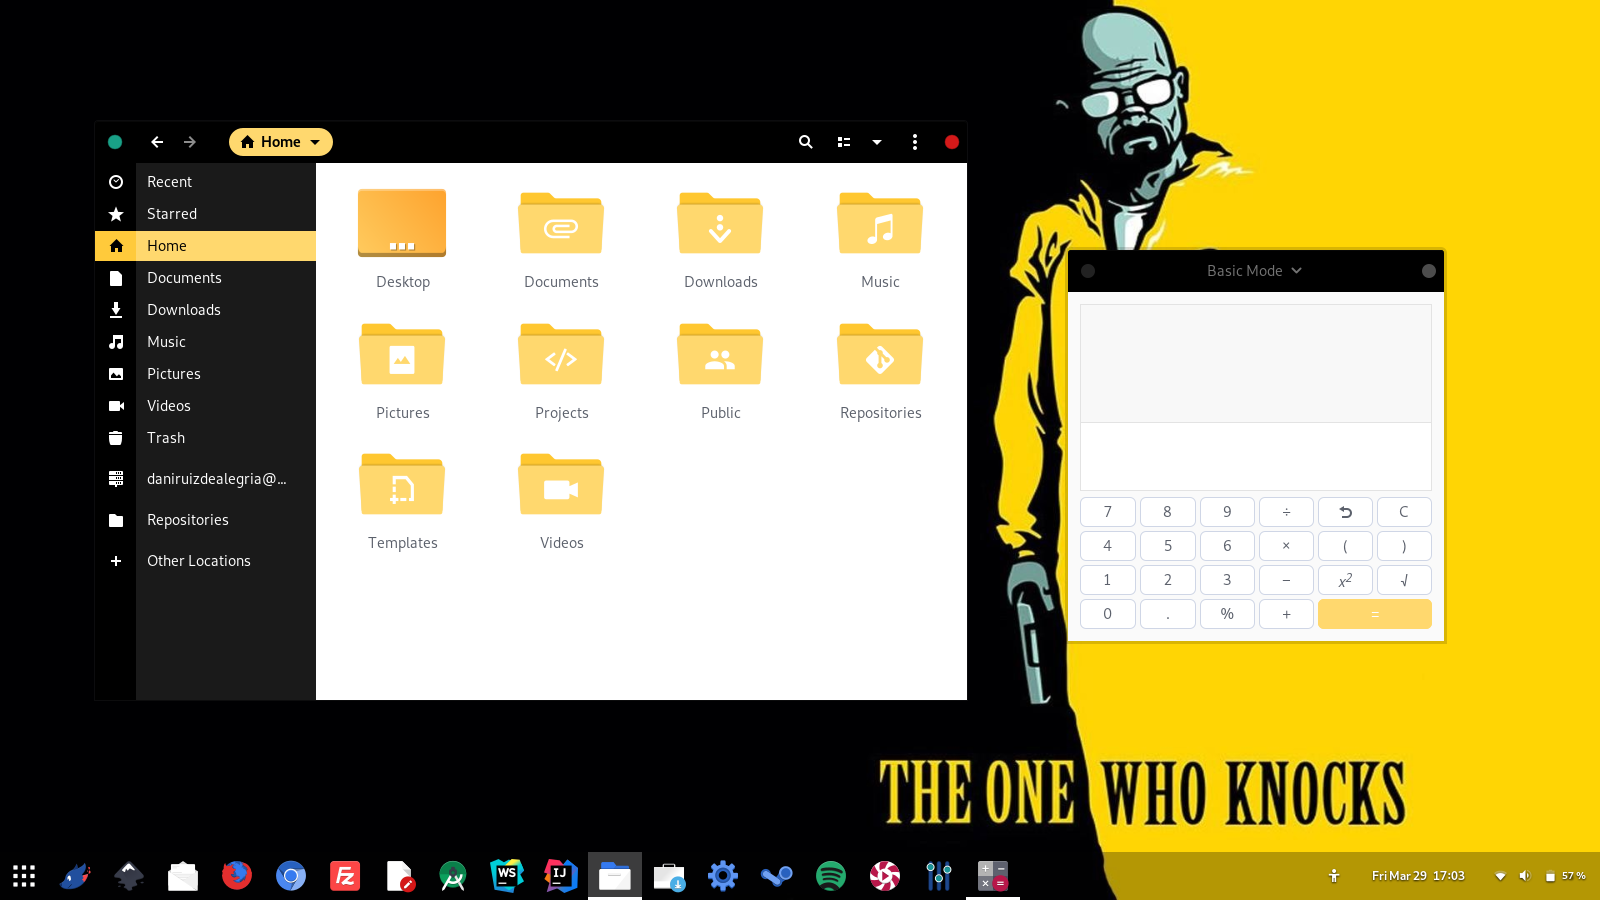The width and height of the screenshot is (1600, 900).
Task: Click calculator C clear button
Action: tap(1404, 512)
